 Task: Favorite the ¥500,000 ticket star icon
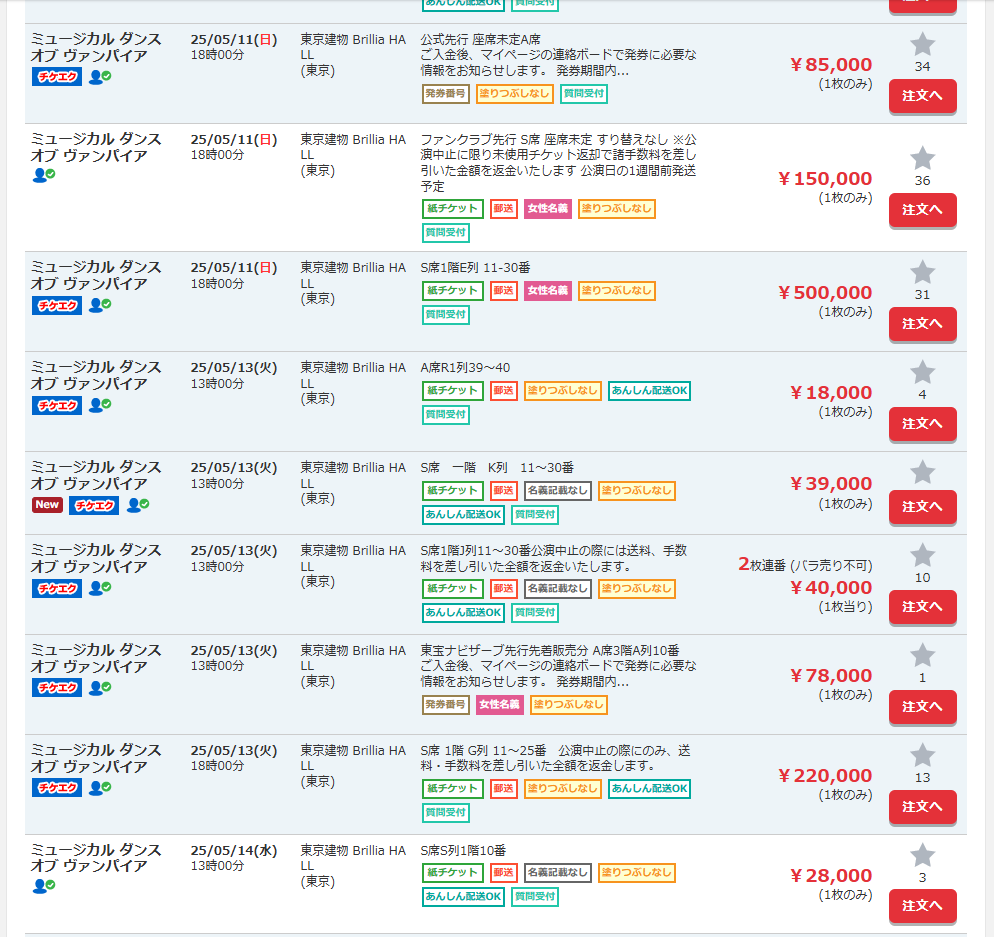[922, 273]
